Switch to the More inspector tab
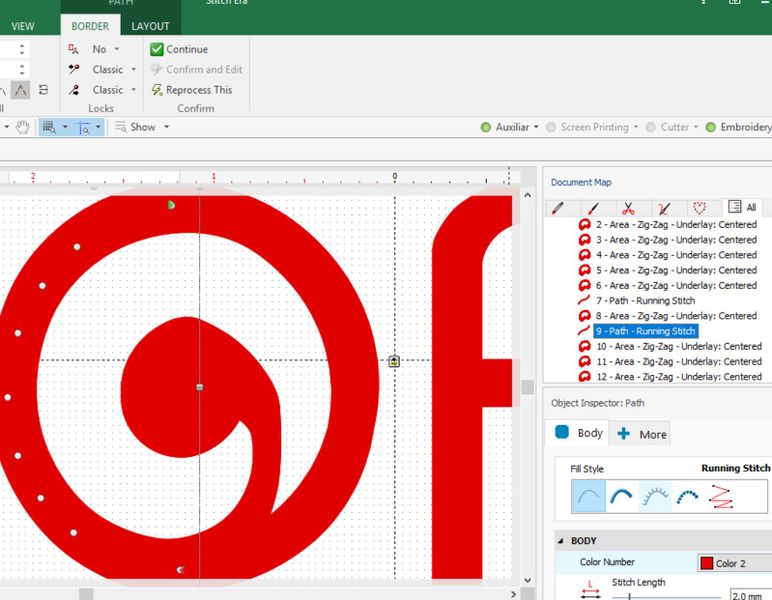 point(641,434)
